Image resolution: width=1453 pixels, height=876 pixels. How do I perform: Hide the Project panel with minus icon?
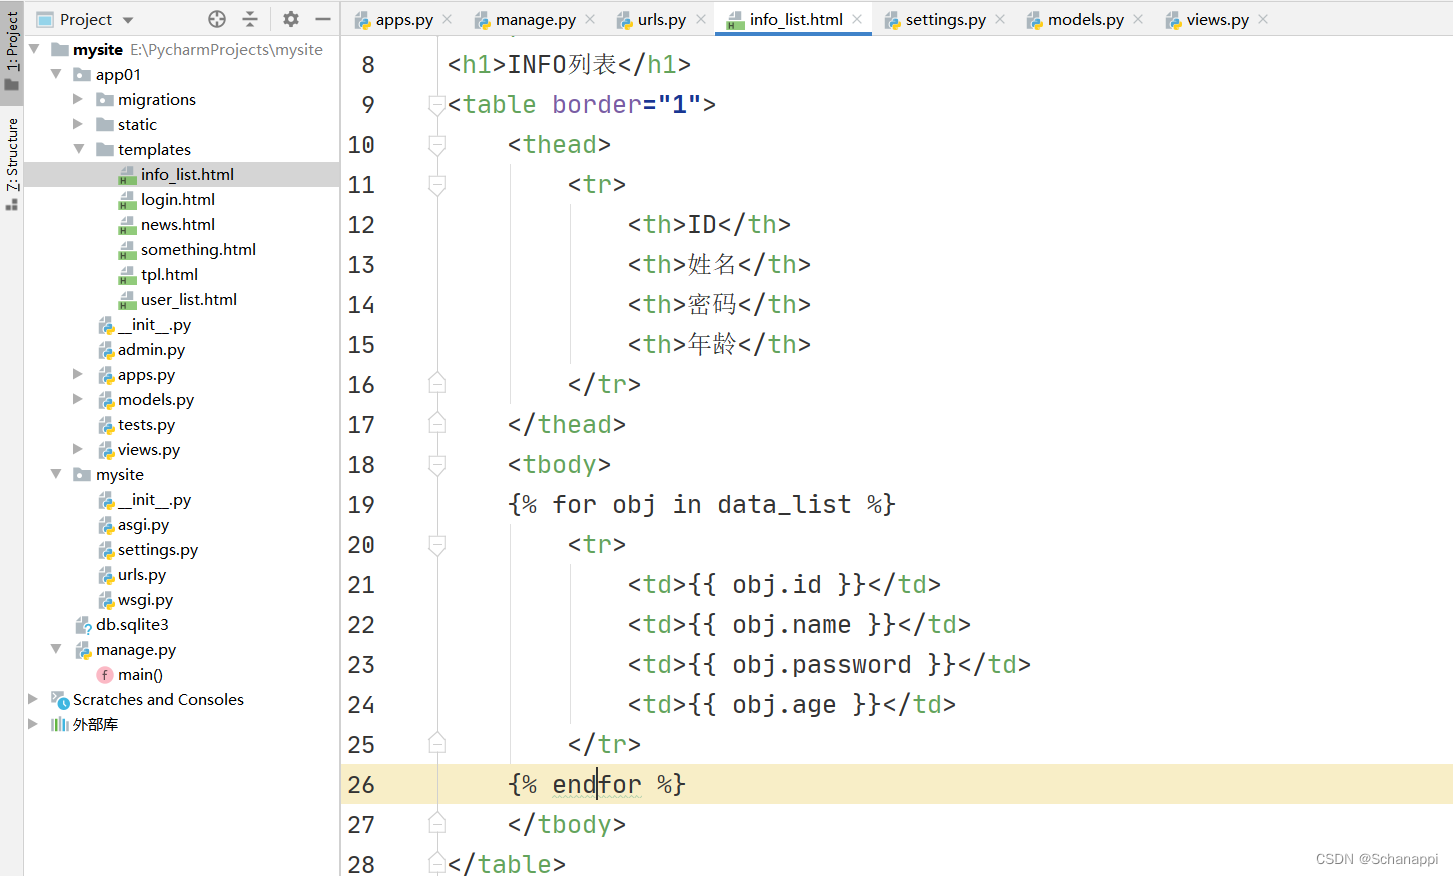(x=322, y=19)
